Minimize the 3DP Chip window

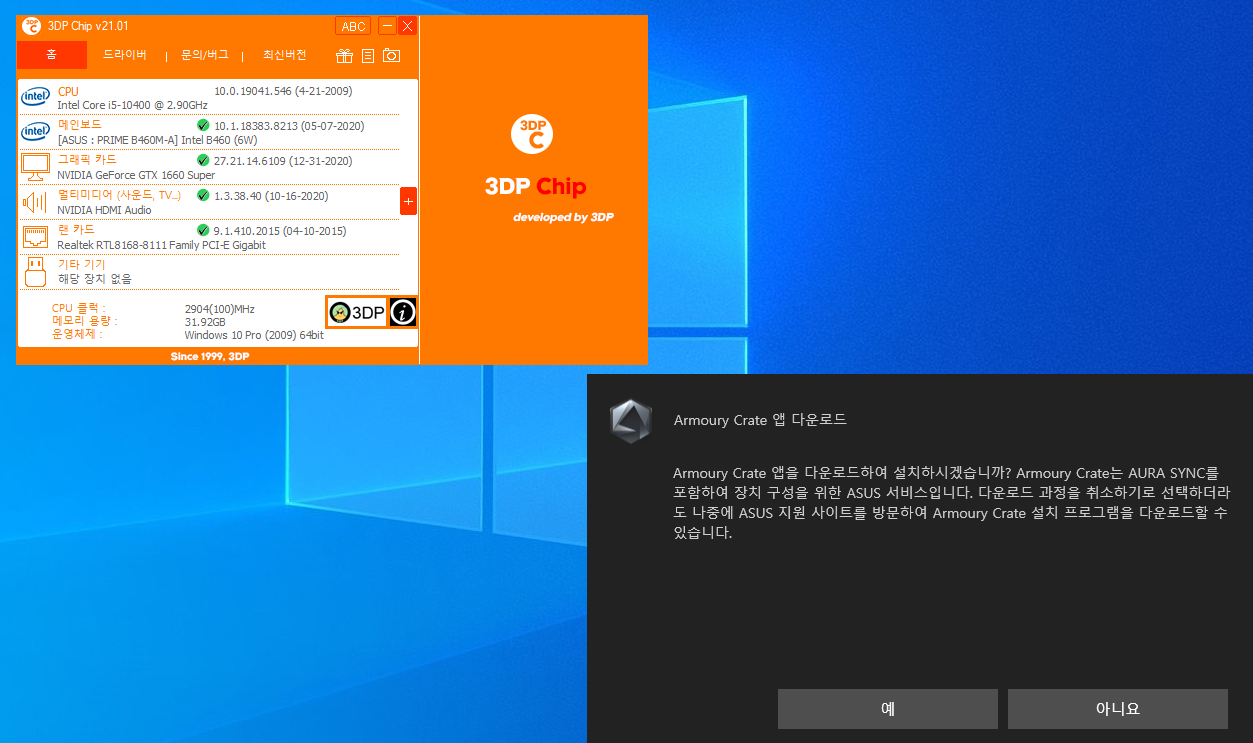click(388, 26)
